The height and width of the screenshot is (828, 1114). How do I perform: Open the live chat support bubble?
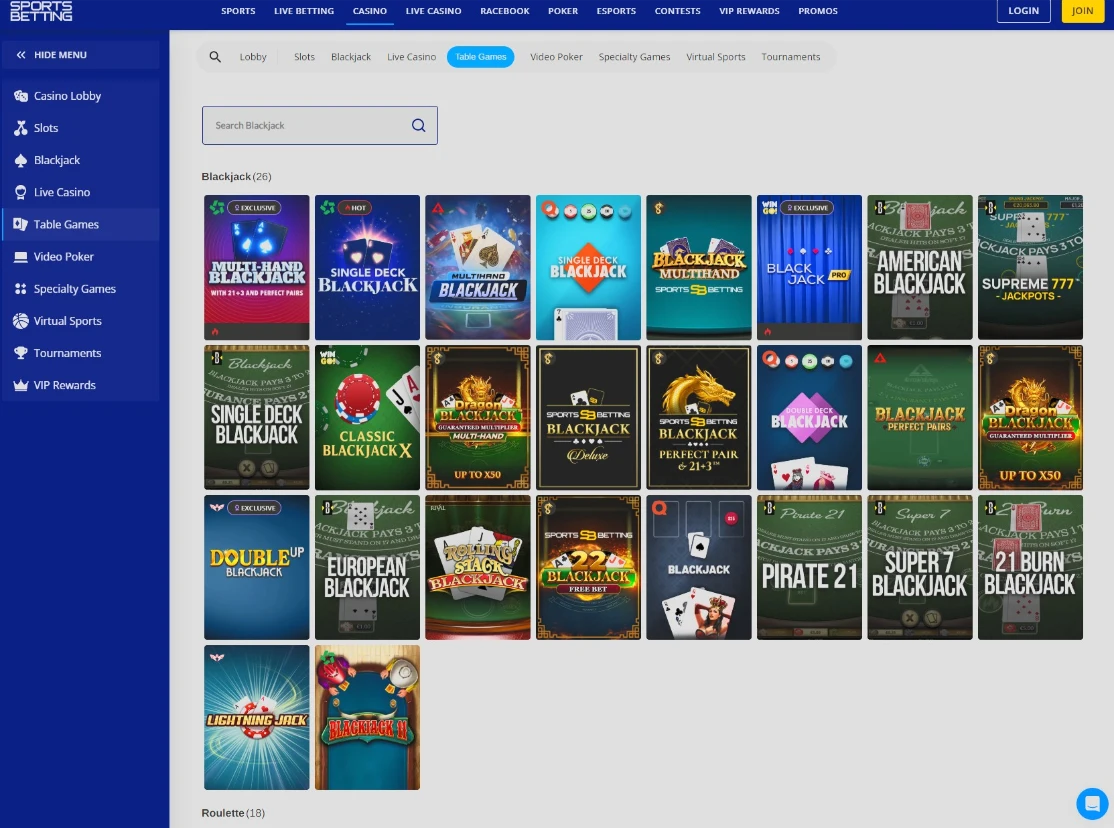click(1092, 803)
